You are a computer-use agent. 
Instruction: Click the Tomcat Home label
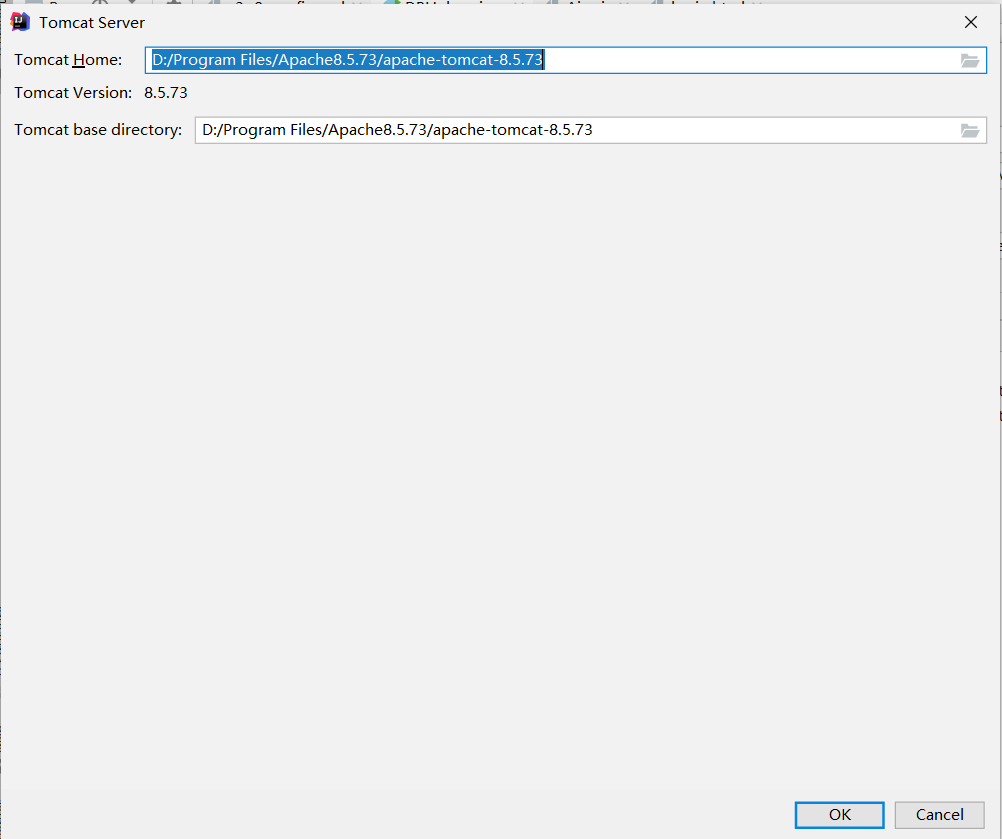tap(68, 60)
